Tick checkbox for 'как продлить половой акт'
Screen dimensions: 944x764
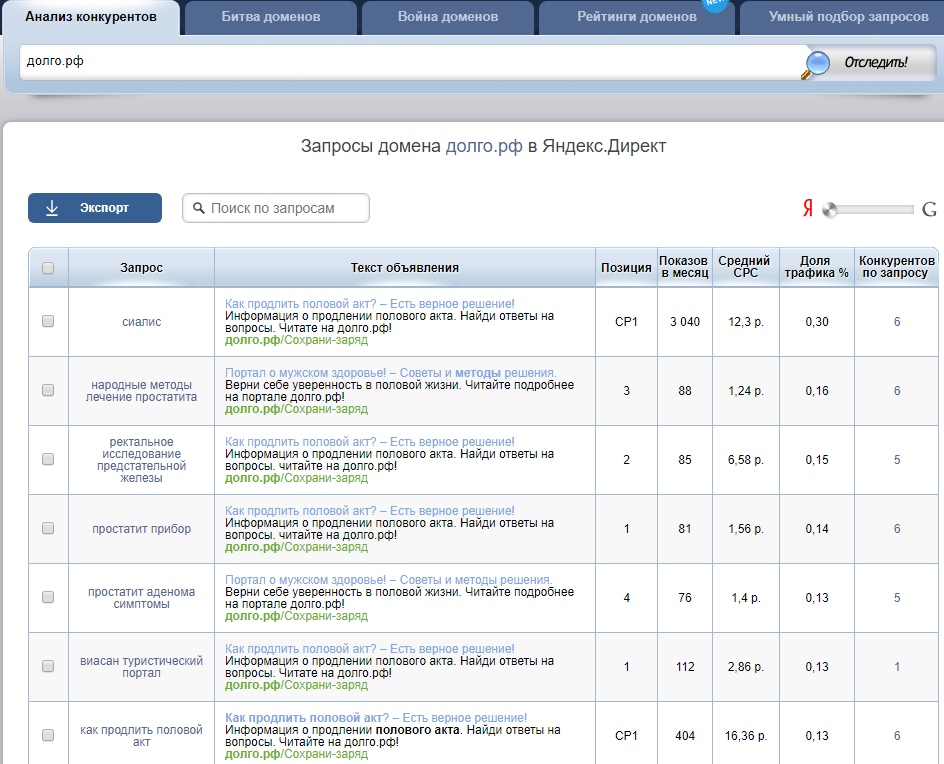coord(48,735)
